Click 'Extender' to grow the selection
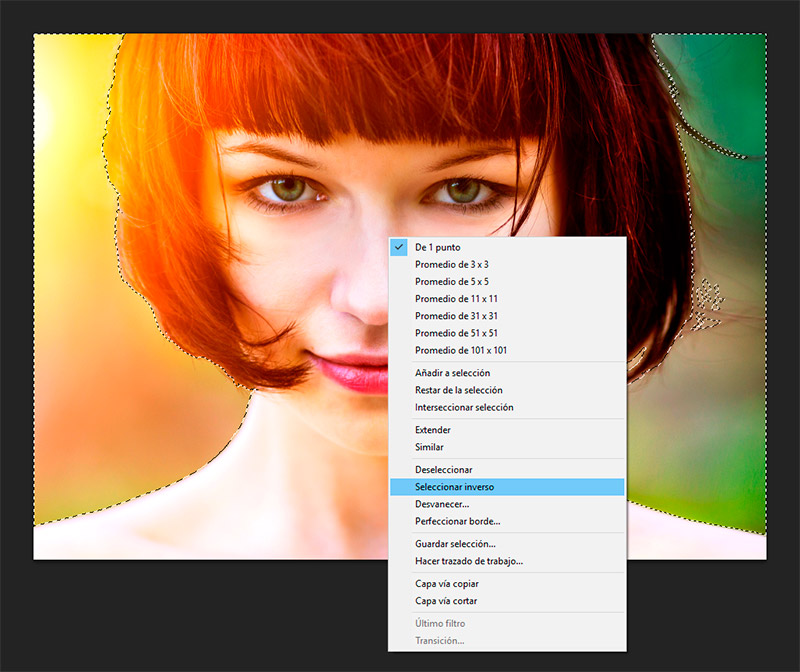This screenshot has width=800, height=672. tap(433, 430)
